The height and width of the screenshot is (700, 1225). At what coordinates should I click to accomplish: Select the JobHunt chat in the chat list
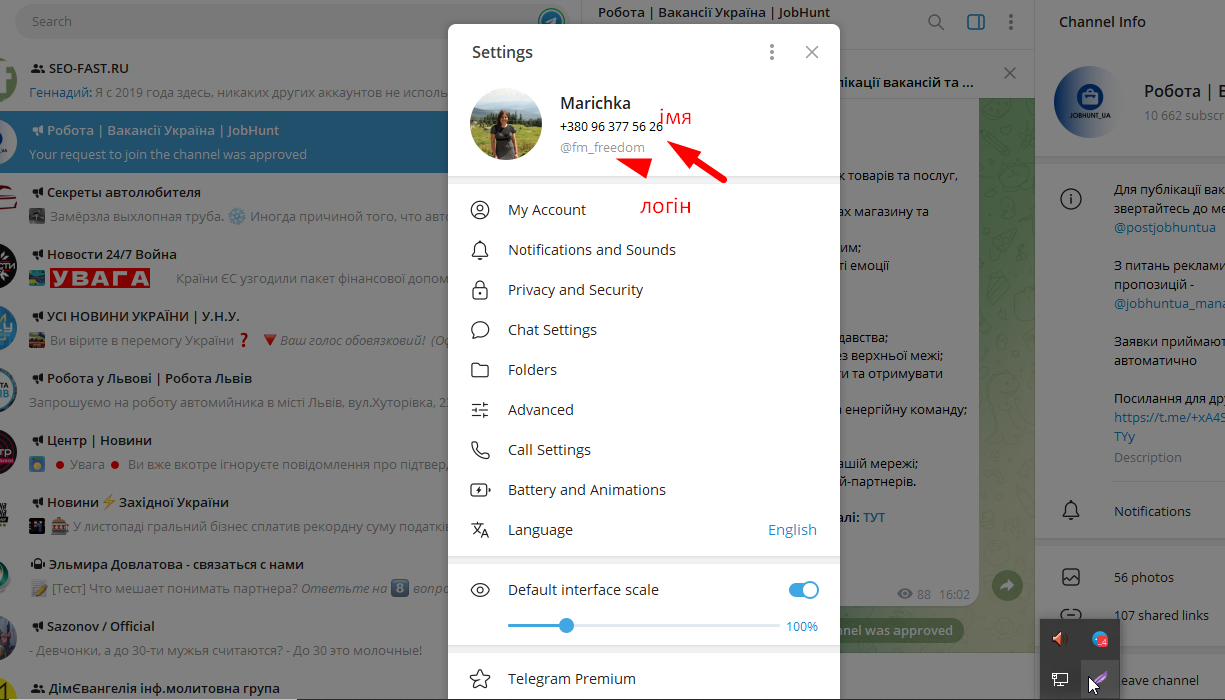click(x=224, y=143)
